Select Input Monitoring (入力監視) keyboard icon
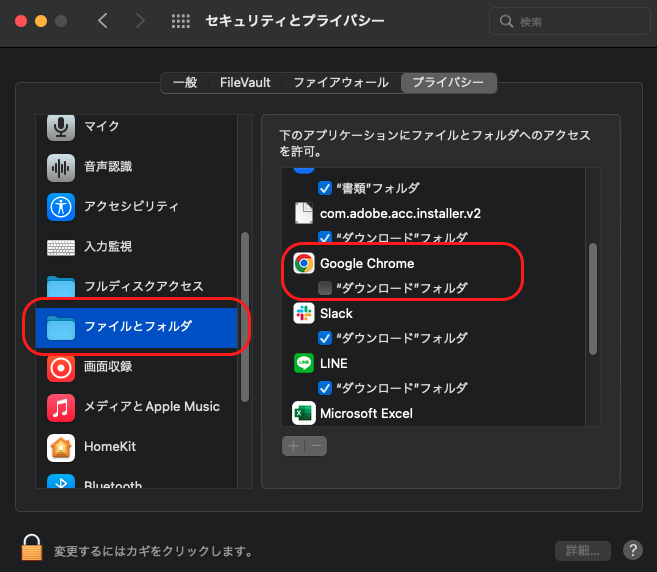The width and height of the screenshot is (657, 572). click(x=61, y=247)
